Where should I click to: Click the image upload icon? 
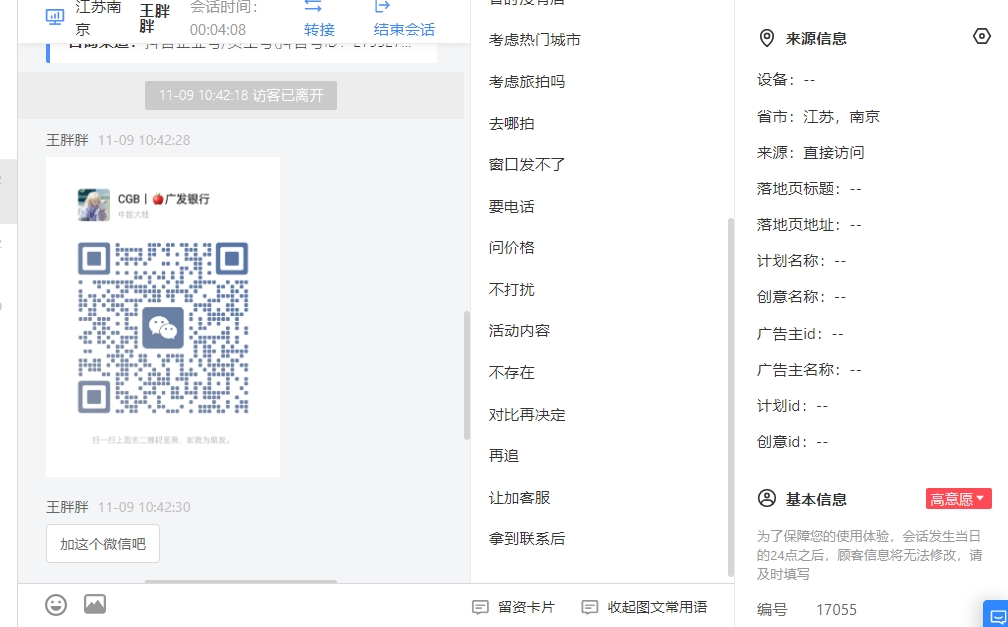[94, 604]
